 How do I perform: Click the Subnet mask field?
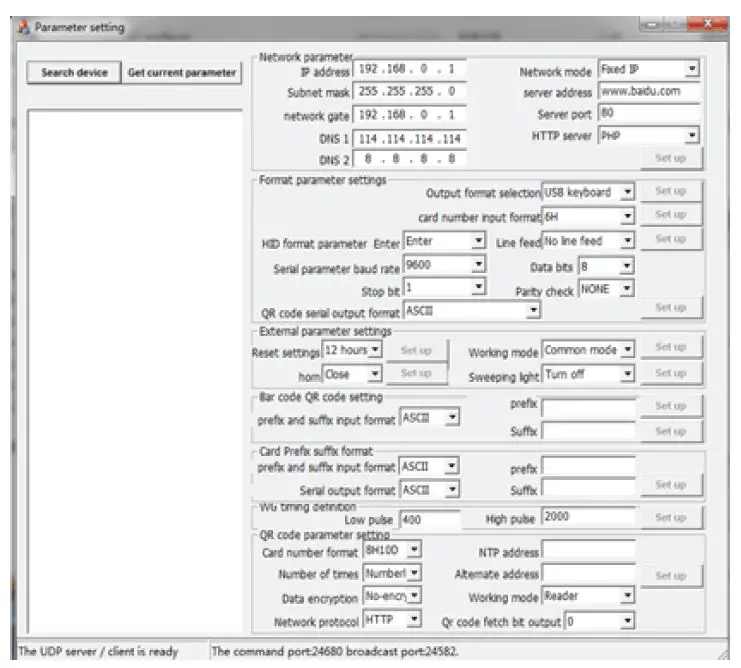[409, 91]
